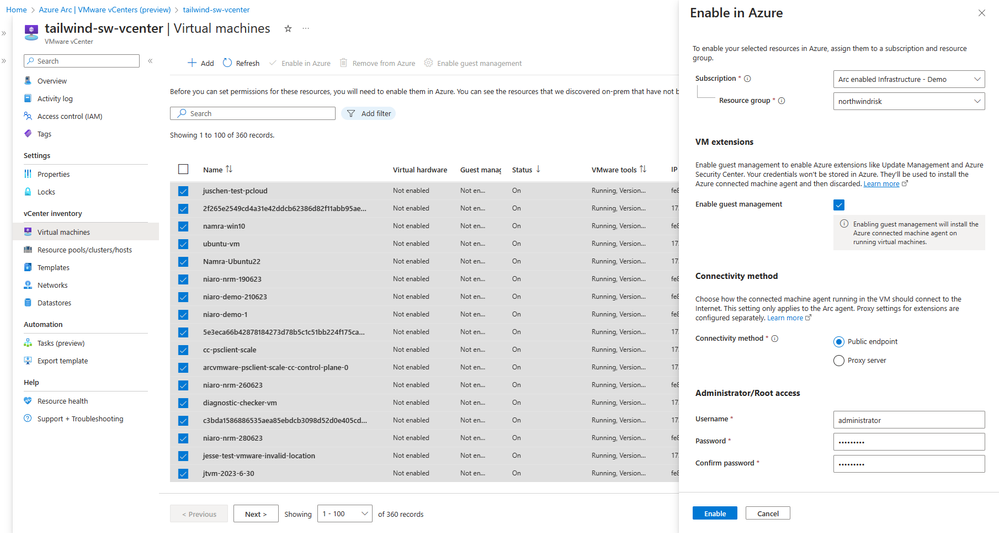Uncheck the Enable guest management checkbox
This screenshot has width=999, height=533.
[x=839, y=205]
